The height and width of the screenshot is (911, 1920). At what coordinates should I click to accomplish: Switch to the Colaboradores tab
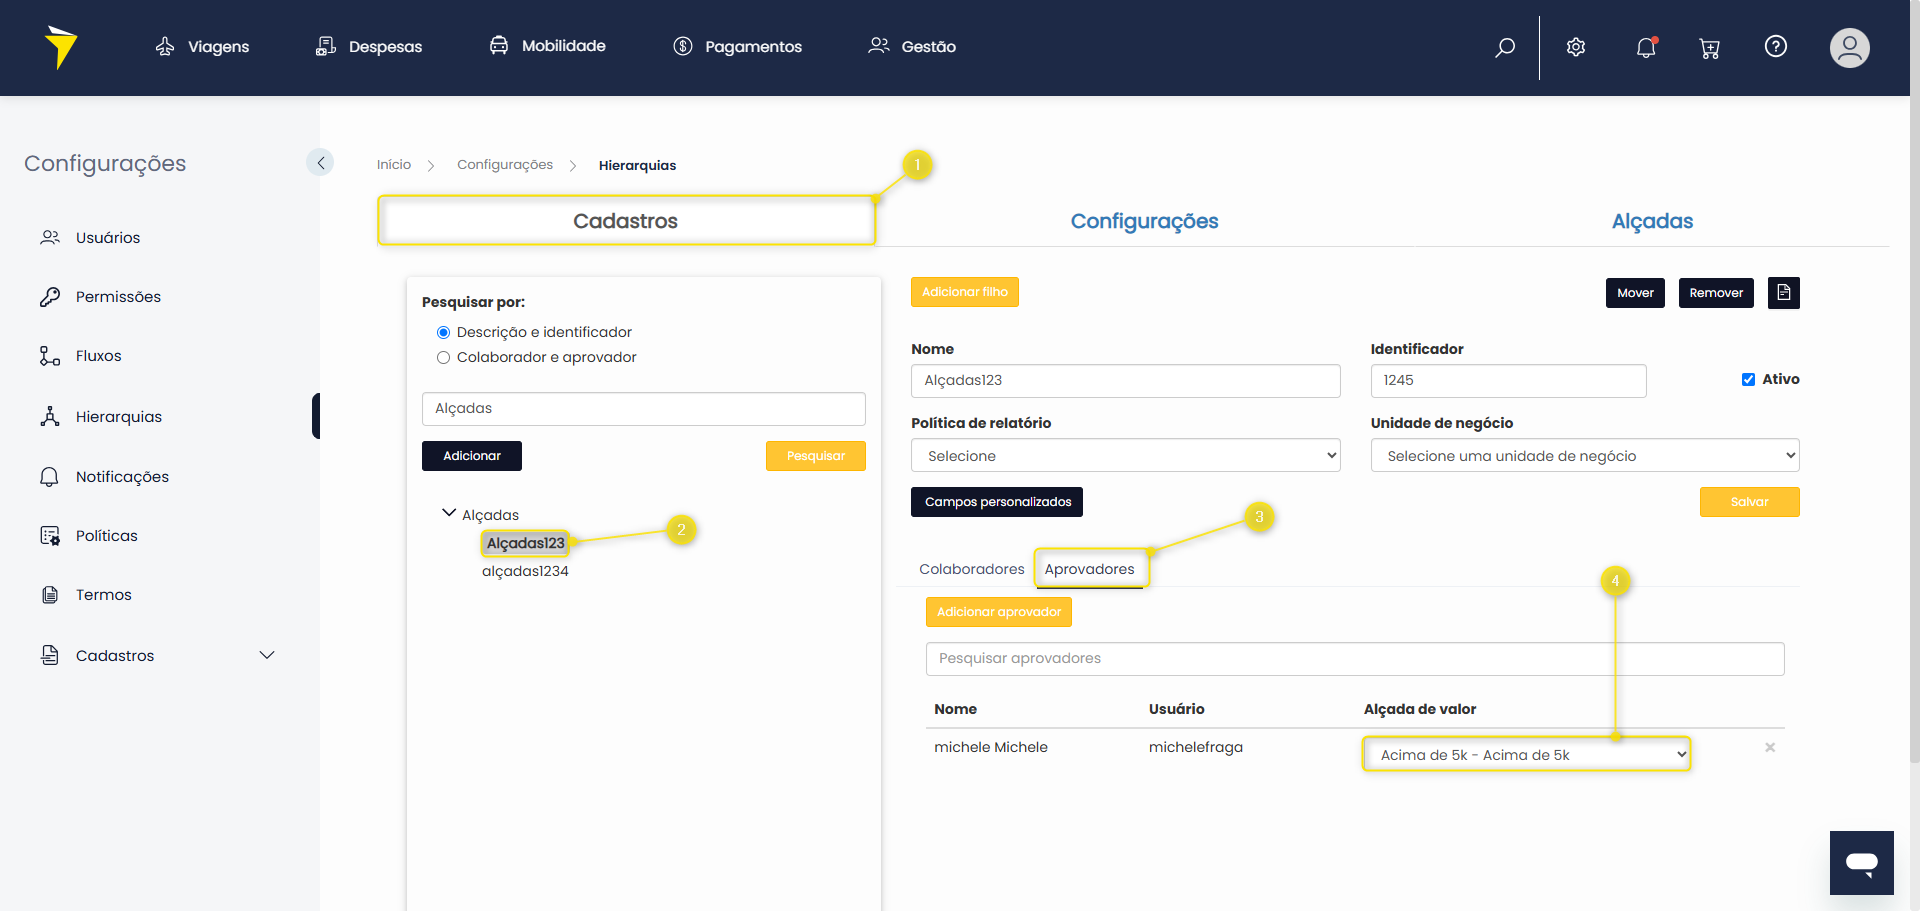(x=971, y=569)
